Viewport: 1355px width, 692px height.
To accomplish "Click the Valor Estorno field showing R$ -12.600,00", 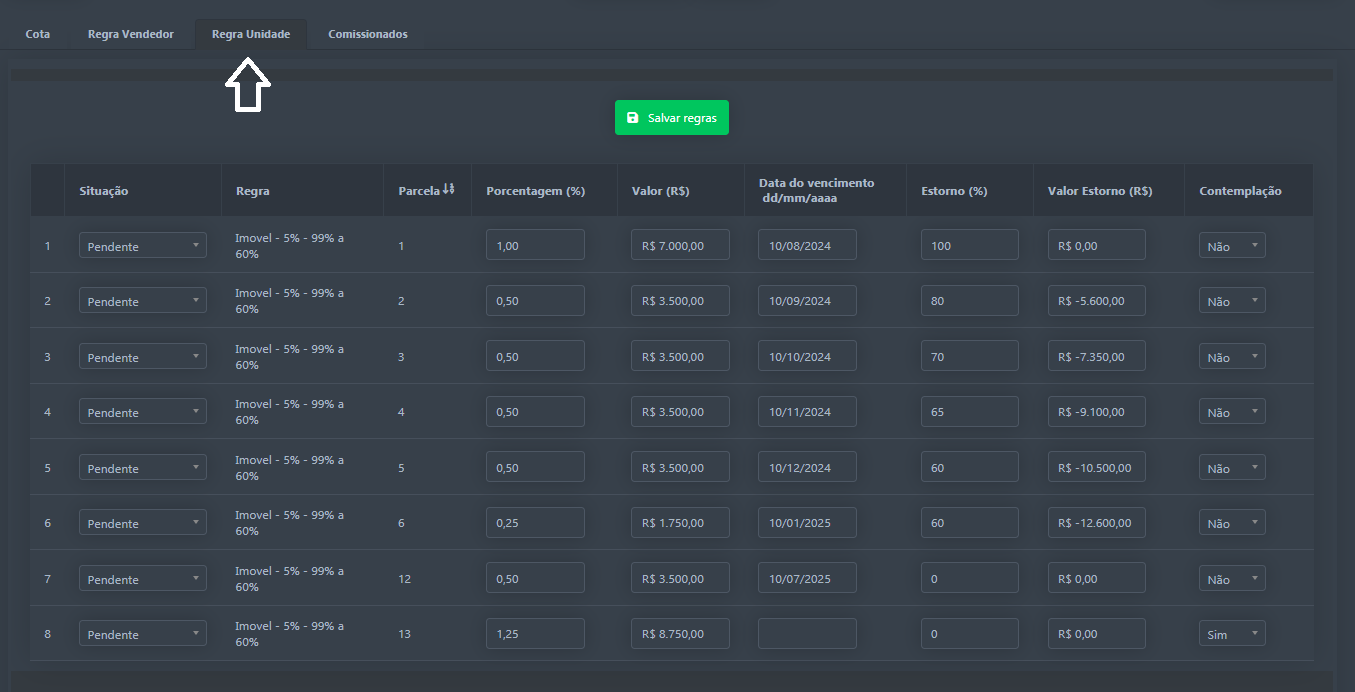I will pyautogui.click(x=1096, y=522).
